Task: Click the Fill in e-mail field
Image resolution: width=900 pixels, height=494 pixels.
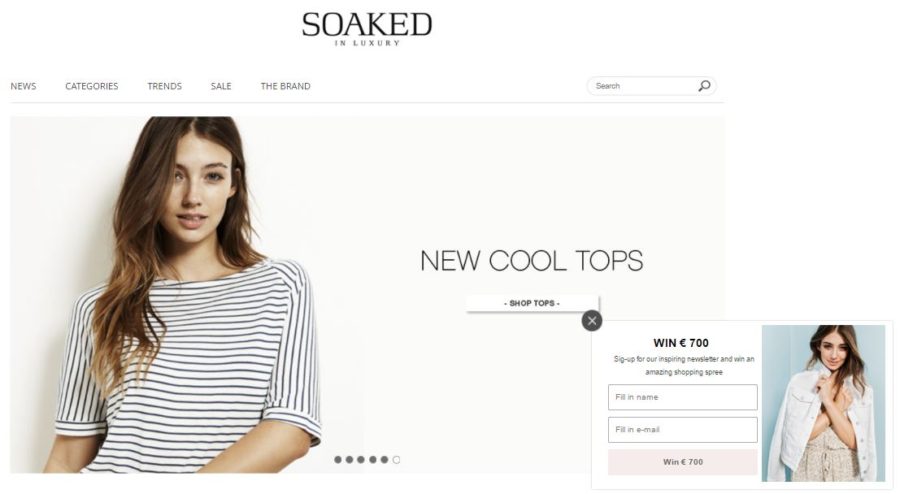Action: 682,430
